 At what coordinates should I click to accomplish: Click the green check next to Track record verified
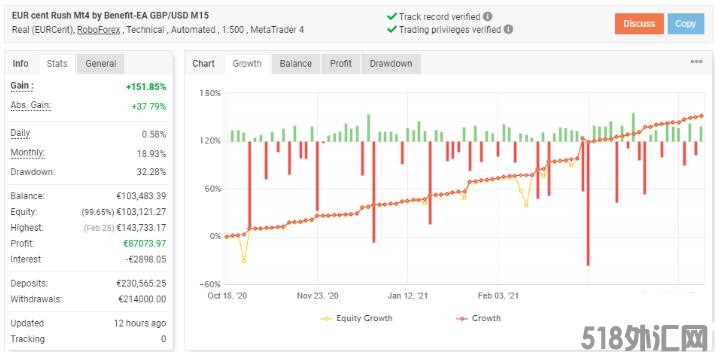391,16
